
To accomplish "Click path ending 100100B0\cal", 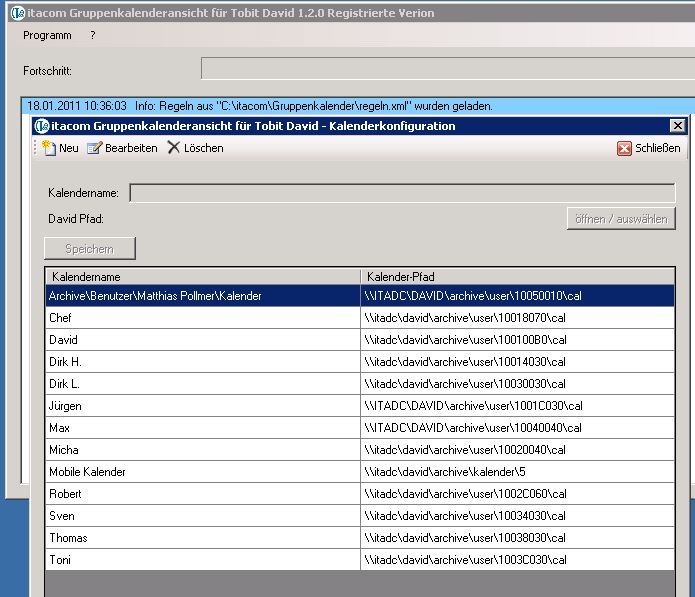I will [x=465, y=340].
